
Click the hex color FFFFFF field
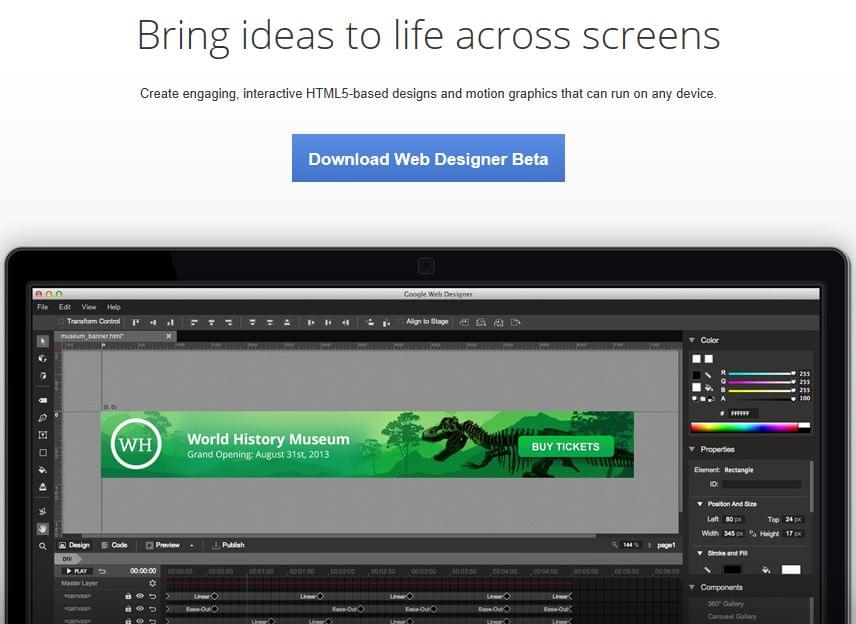(742, 413)
